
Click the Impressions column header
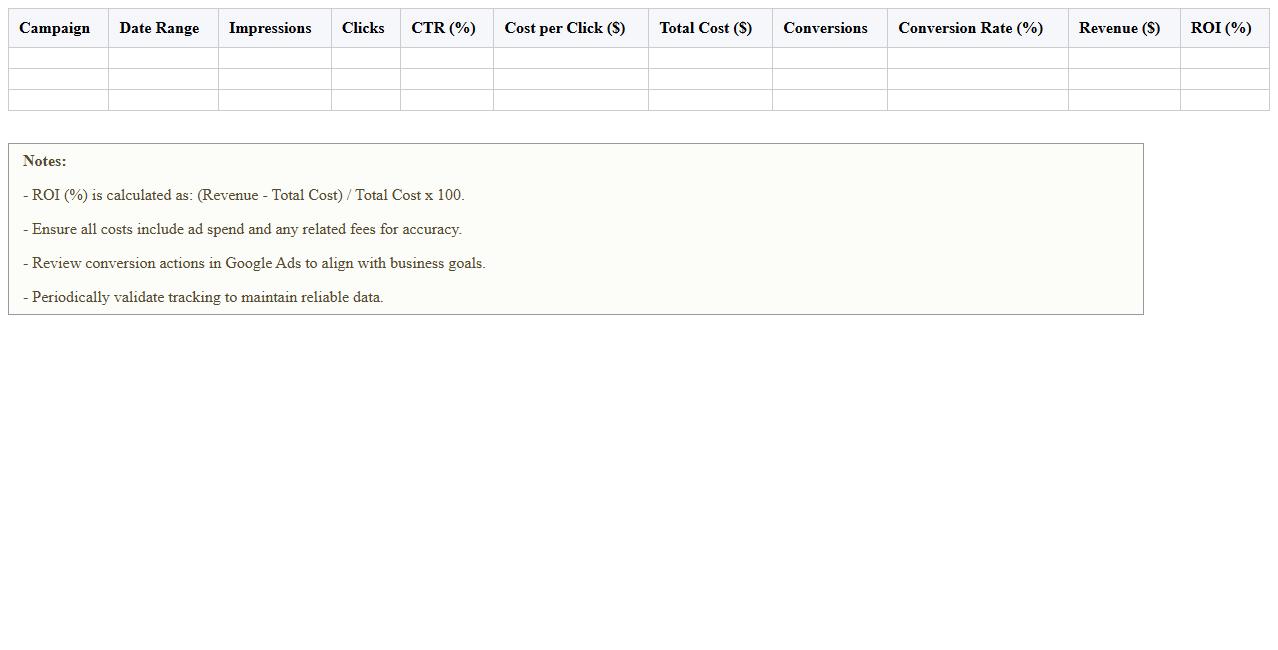[270, 28]
